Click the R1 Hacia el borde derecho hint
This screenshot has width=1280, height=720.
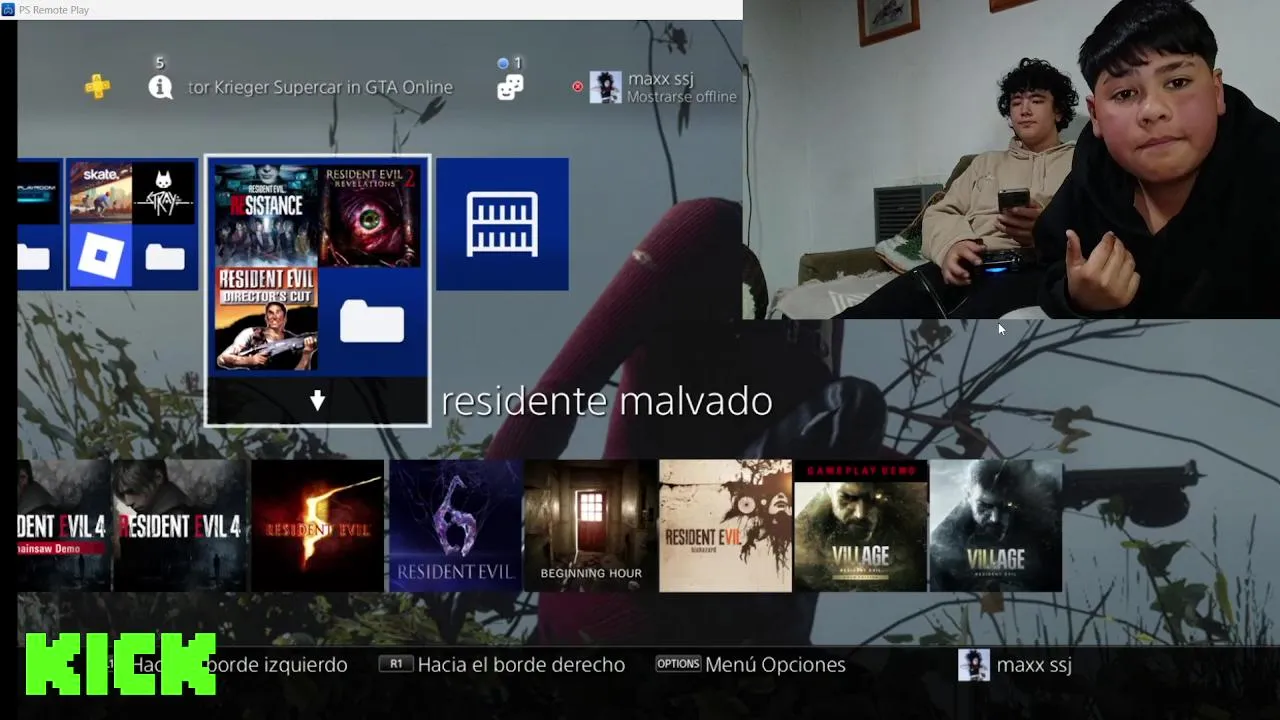[502, 665]
